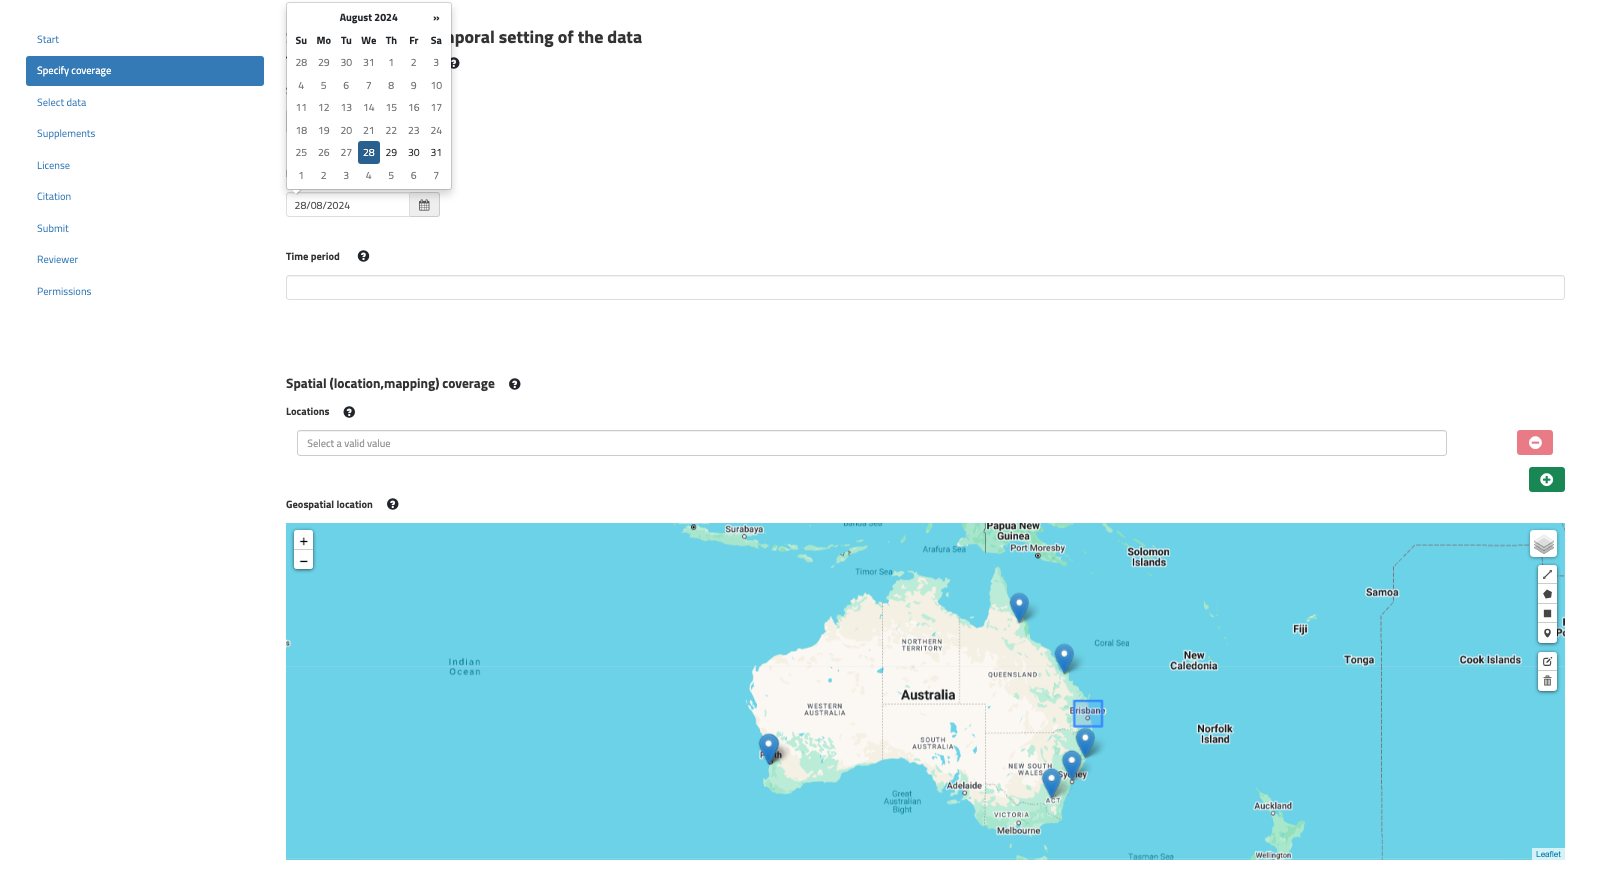Select the draw rectangle tool
Screen dimensions: 1624x871
point(1547,614)
